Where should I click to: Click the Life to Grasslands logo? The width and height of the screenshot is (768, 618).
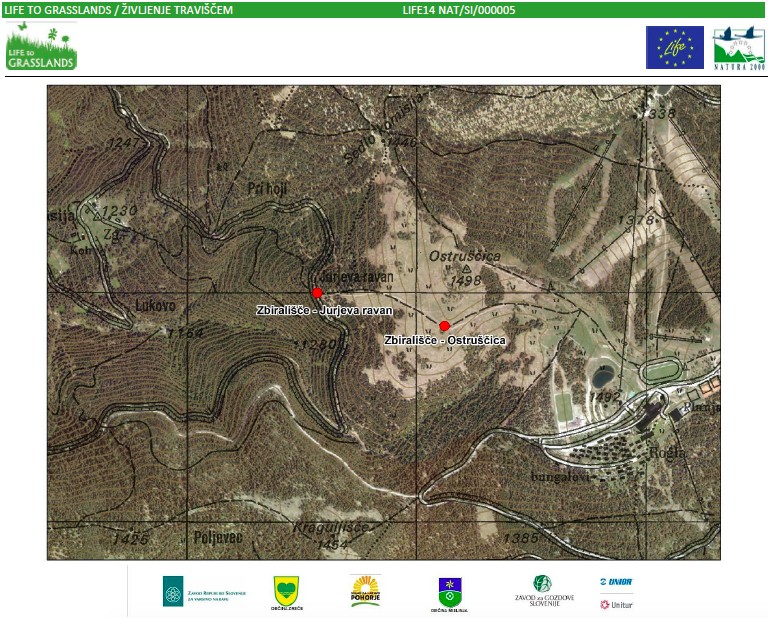tap(41, 46)
